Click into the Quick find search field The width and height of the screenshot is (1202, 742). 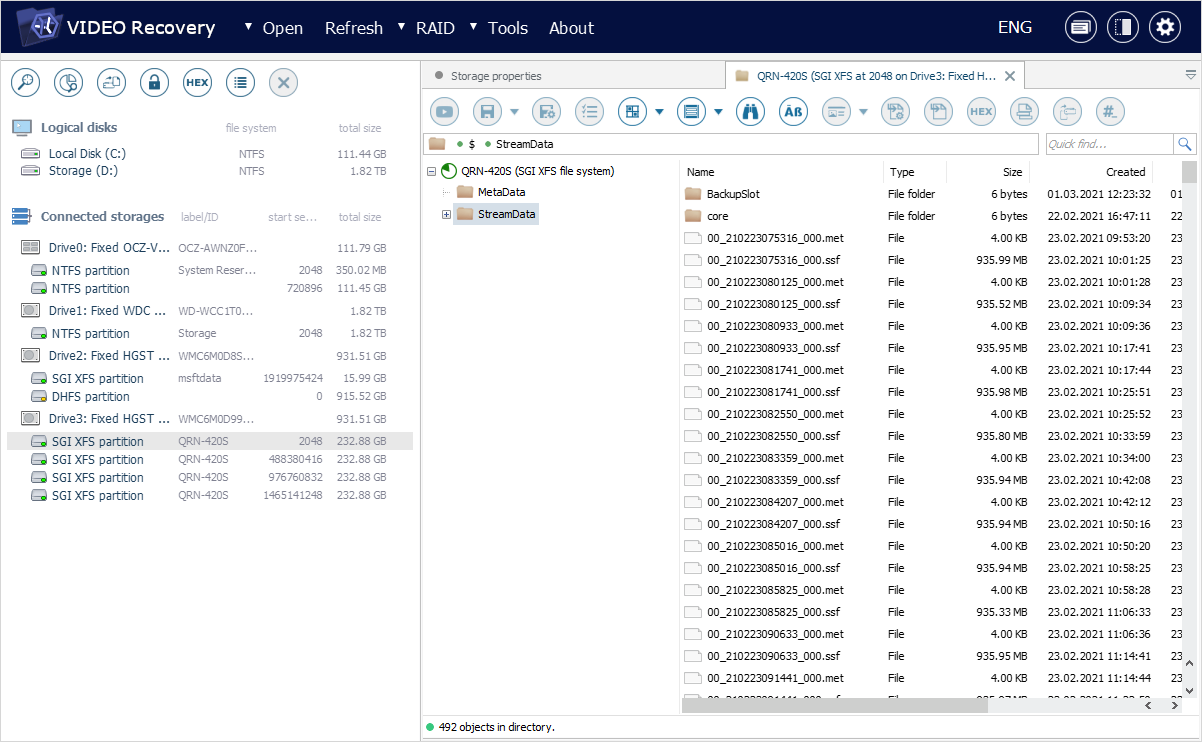point(1108,144)
